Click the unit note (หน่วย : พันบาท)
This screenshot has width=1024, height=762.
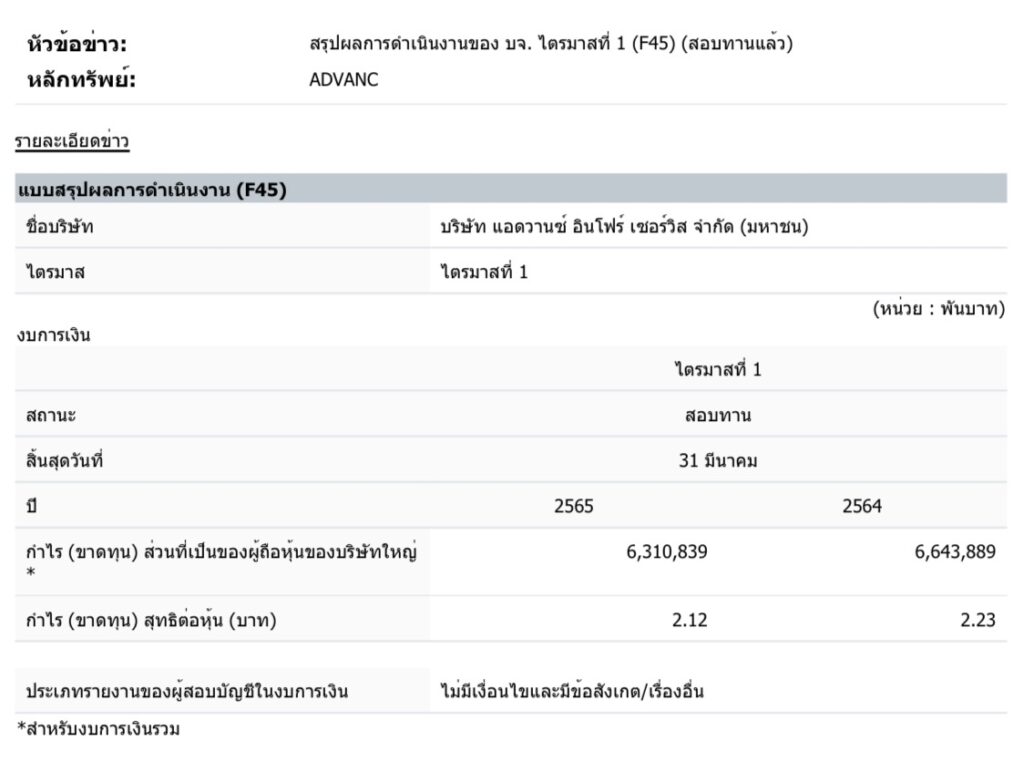tap(938, 309)
